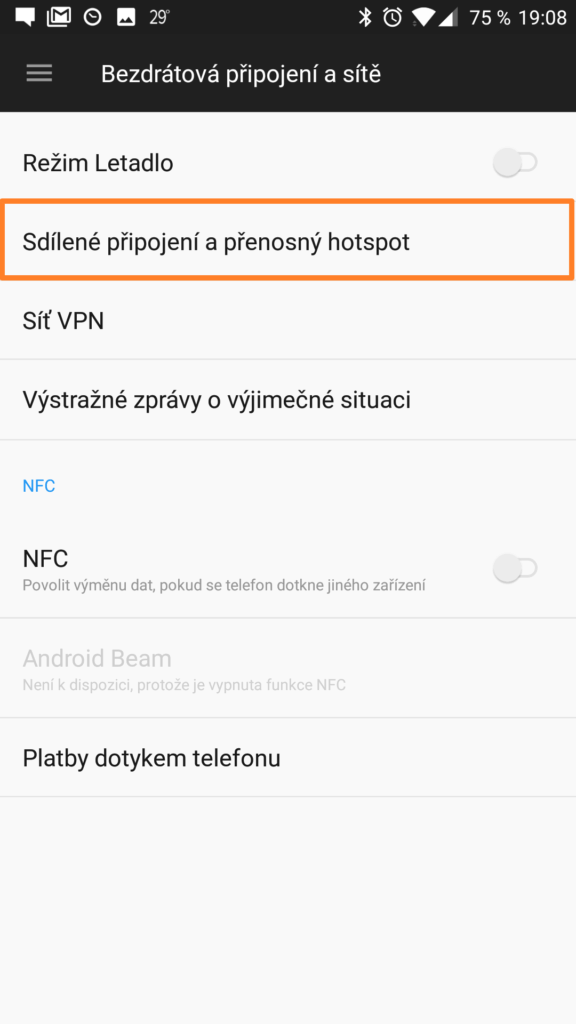
Task: Tap the mobile signal strength icon
Action: pyautogui.click(x=447, y=18)
